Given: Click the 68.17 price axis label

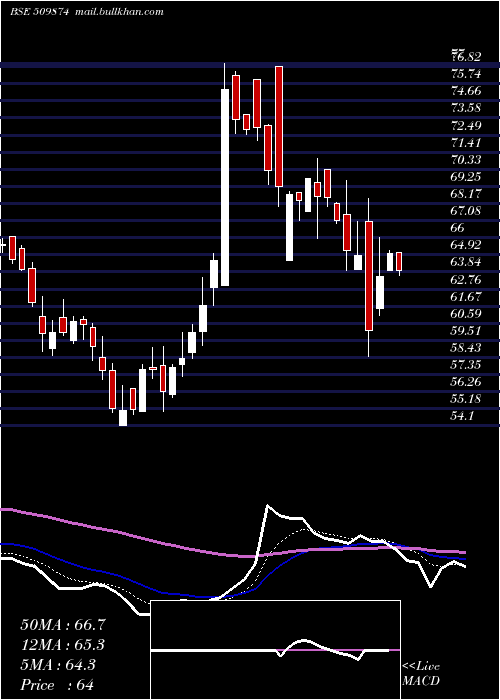Looking at the screenshot, I should point(467,194).
